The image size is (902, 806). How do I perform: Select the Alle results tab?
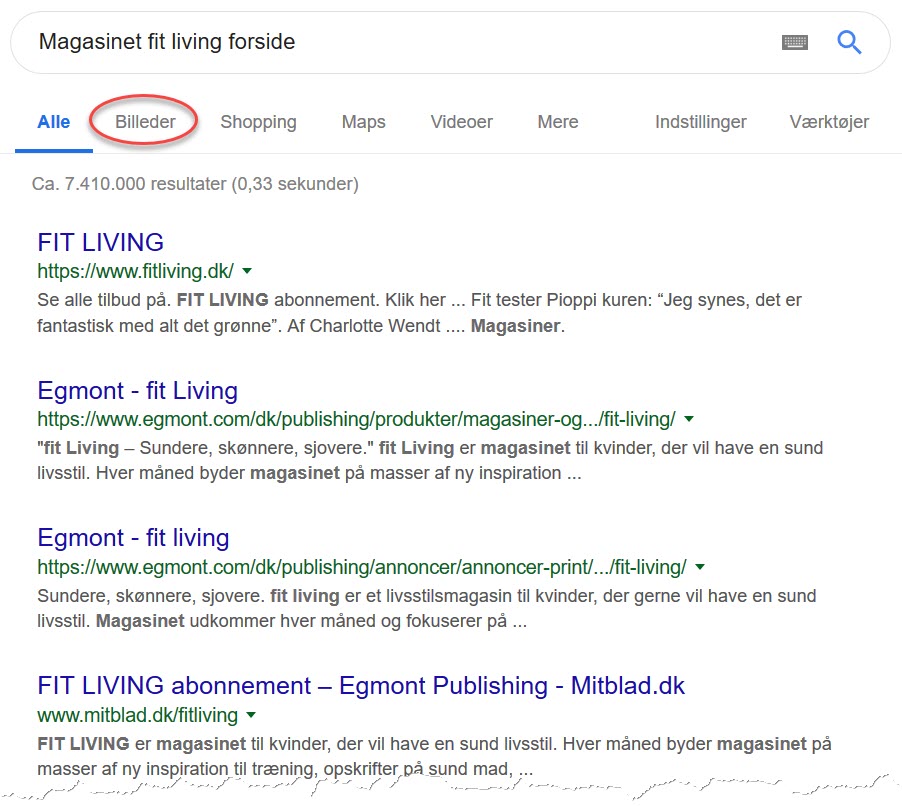[x=54, y=122]
